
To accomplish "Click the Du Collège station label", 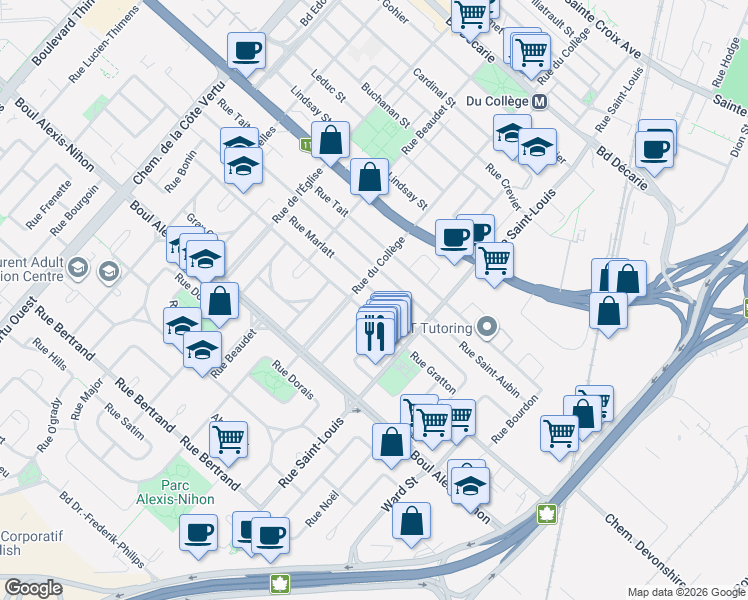I will point(498,102).
